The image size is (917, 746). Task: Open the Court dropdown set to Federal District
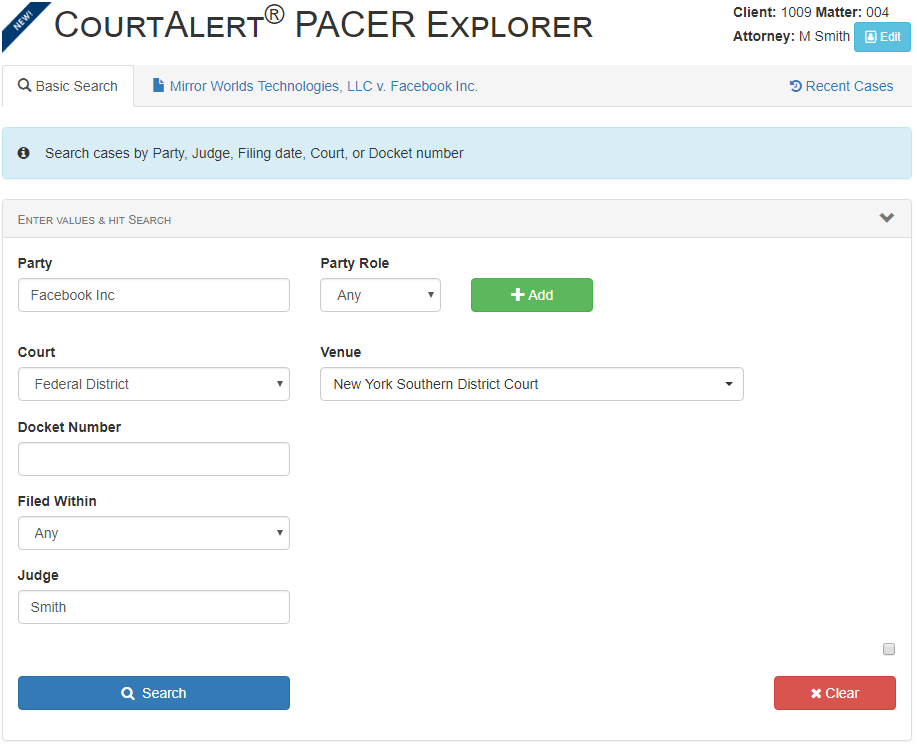click(x=154, y=384)
